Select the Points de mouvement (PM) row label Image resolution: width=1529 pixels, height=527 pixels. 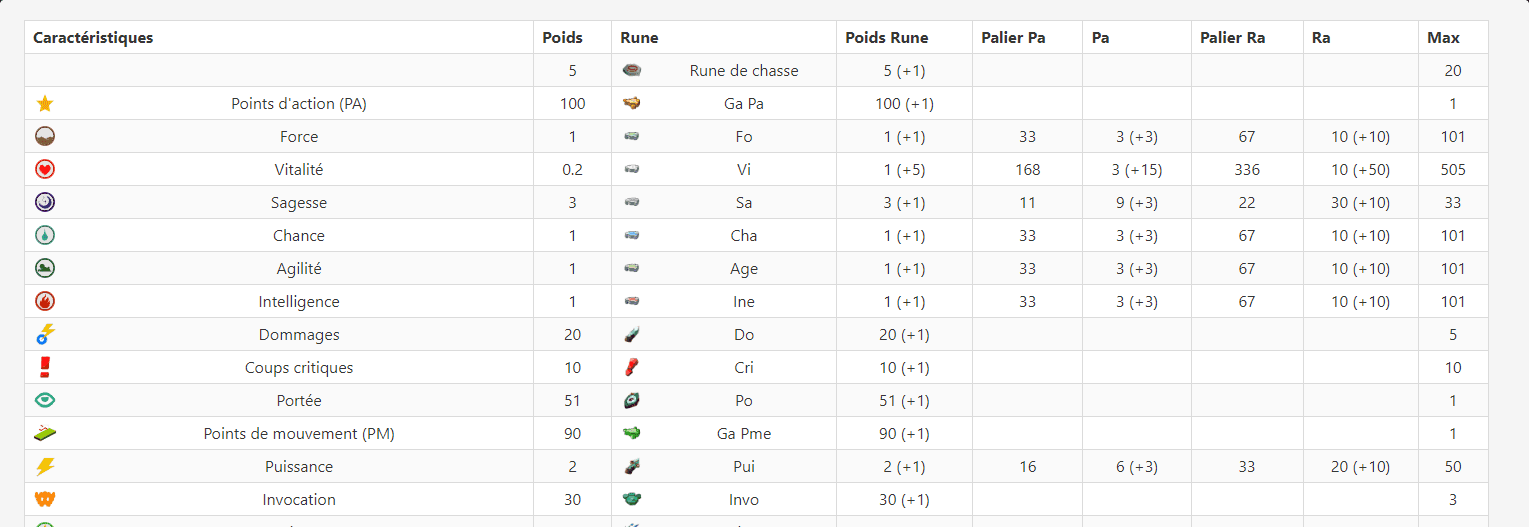pos(299,433)
